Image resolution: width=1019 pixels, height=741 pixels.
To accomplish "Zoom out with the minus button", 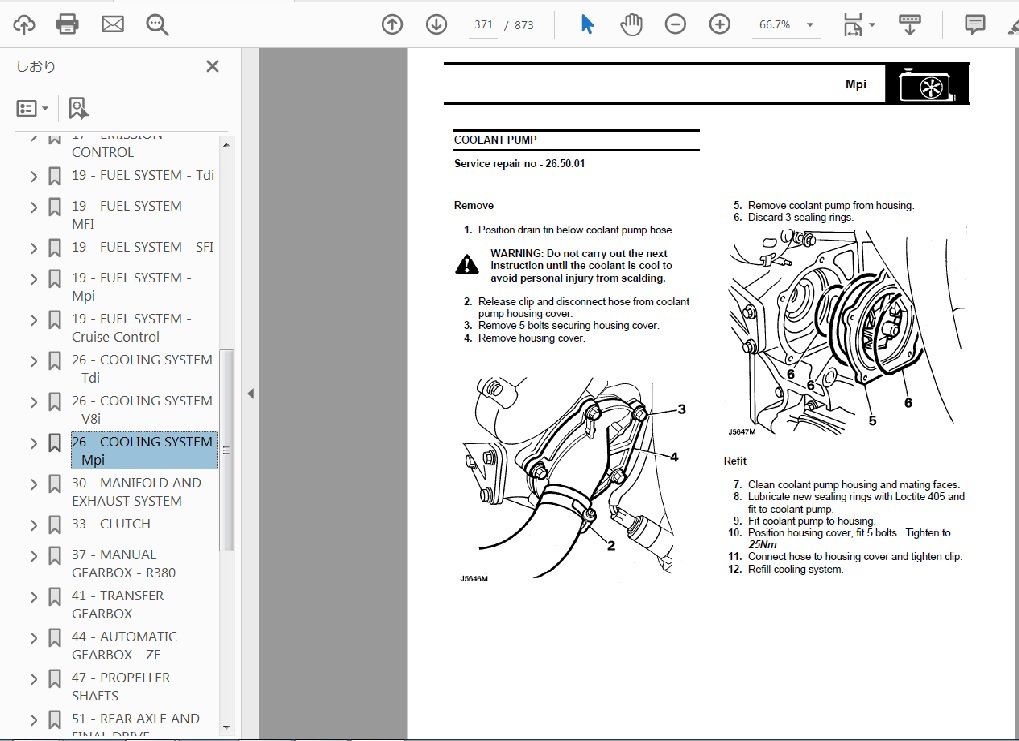I will (x=675, y=25).
